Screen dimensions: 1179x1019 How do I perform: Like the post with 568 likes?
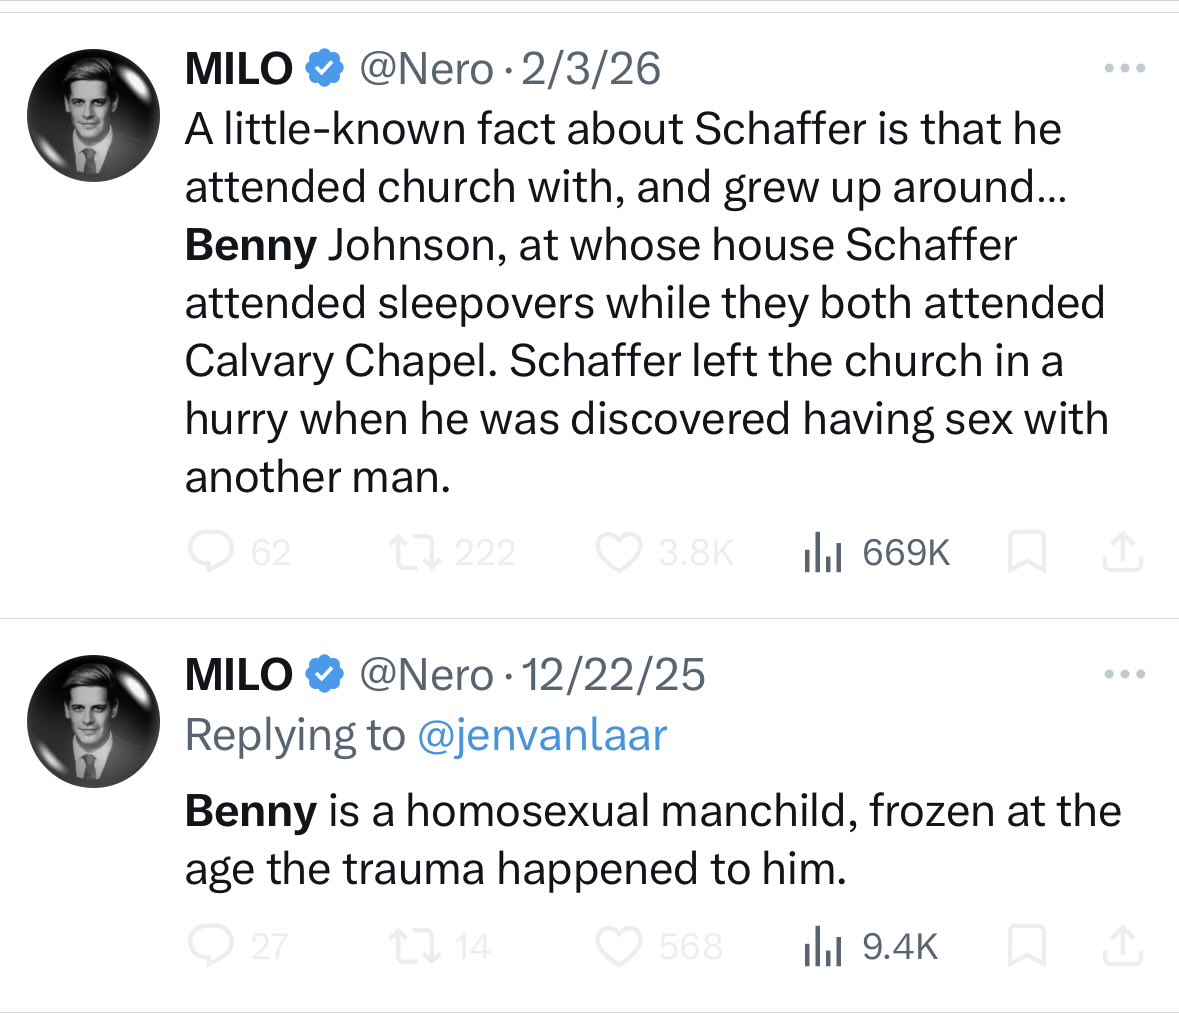click(x=619, y=946)
